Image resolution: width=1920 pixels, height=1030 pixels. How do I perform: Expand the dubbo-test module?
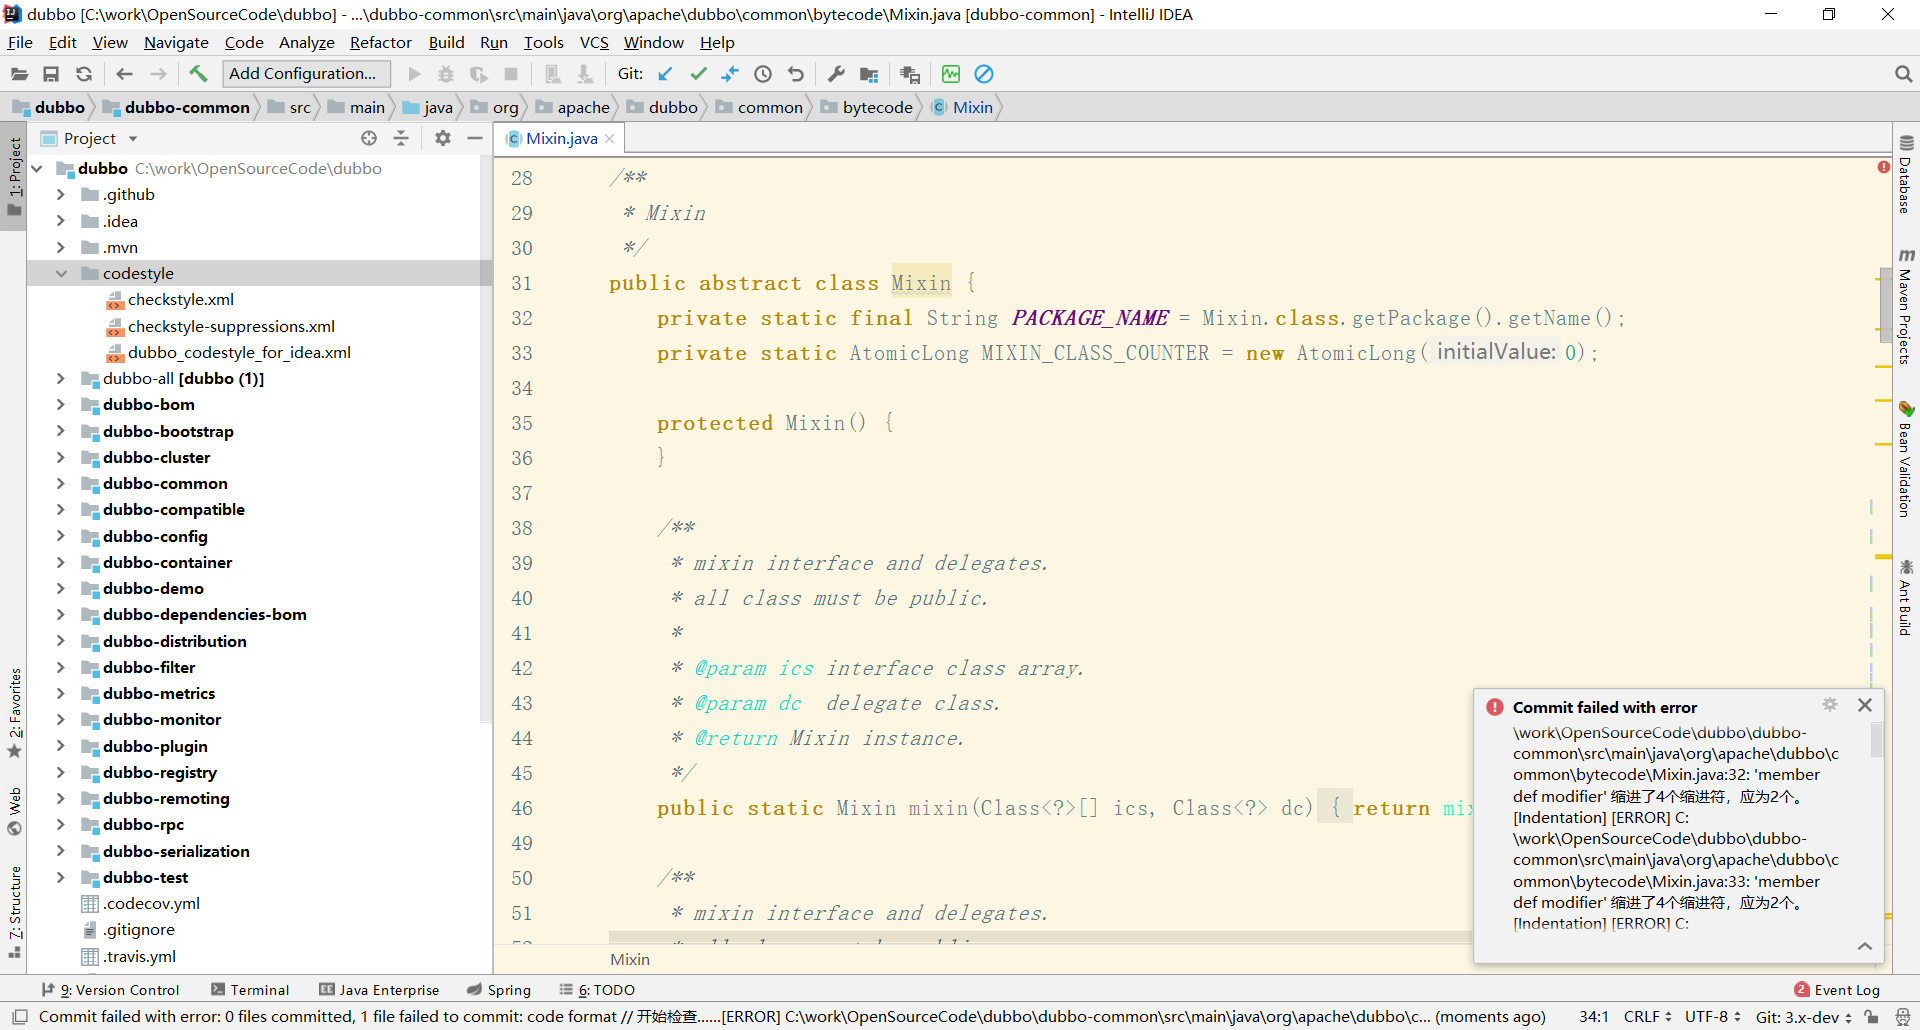60,877
